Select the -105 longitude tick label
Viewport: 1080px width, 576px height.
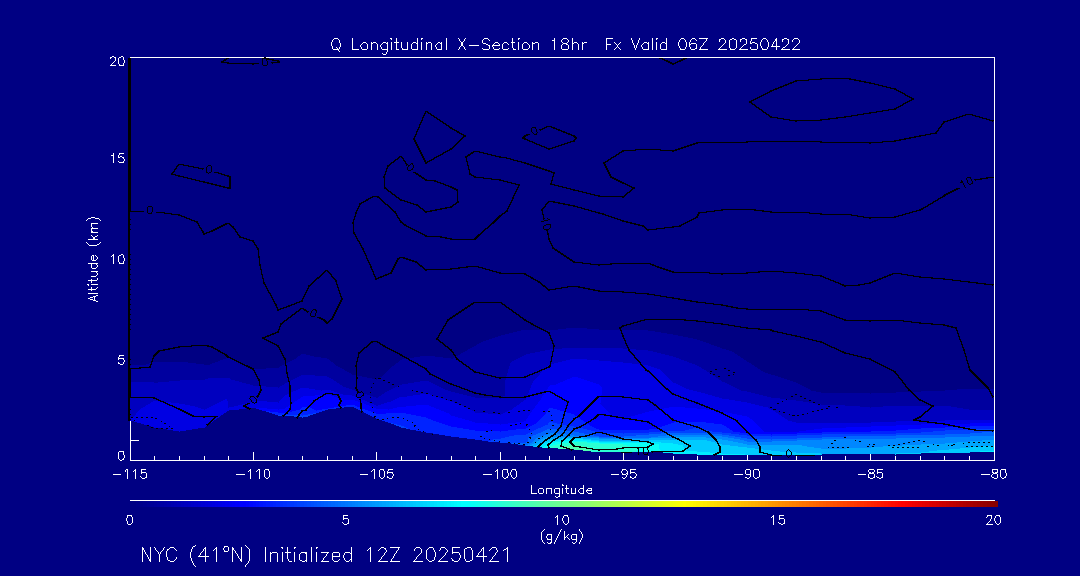tap(376, 475)
